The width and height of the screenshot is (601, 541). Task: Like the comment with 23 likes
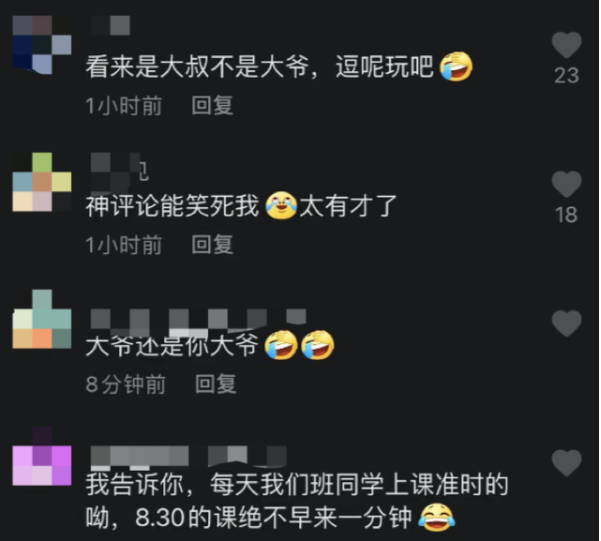pyautogui.click(x=567, y=45)
